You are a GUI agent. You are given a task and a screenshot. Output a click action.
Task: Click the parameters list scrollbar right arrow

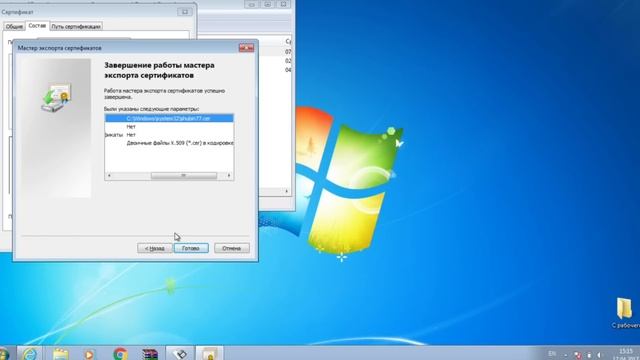click(x=229, y=176)
